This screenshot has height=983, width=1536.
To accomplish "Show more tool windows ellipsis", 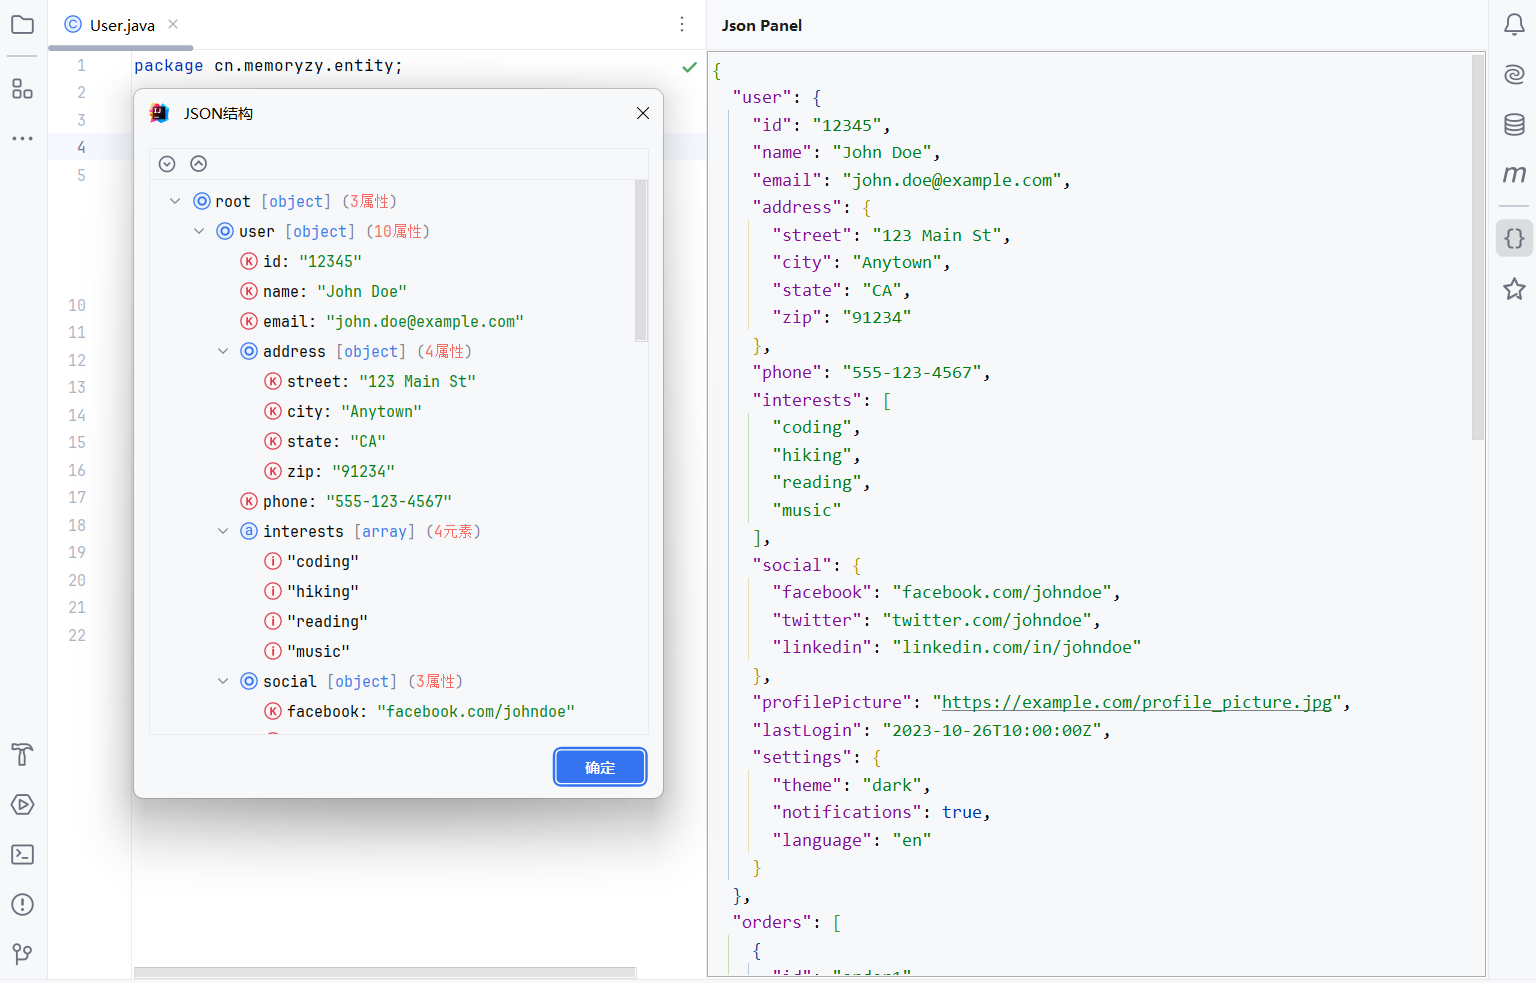I will 22,138.
